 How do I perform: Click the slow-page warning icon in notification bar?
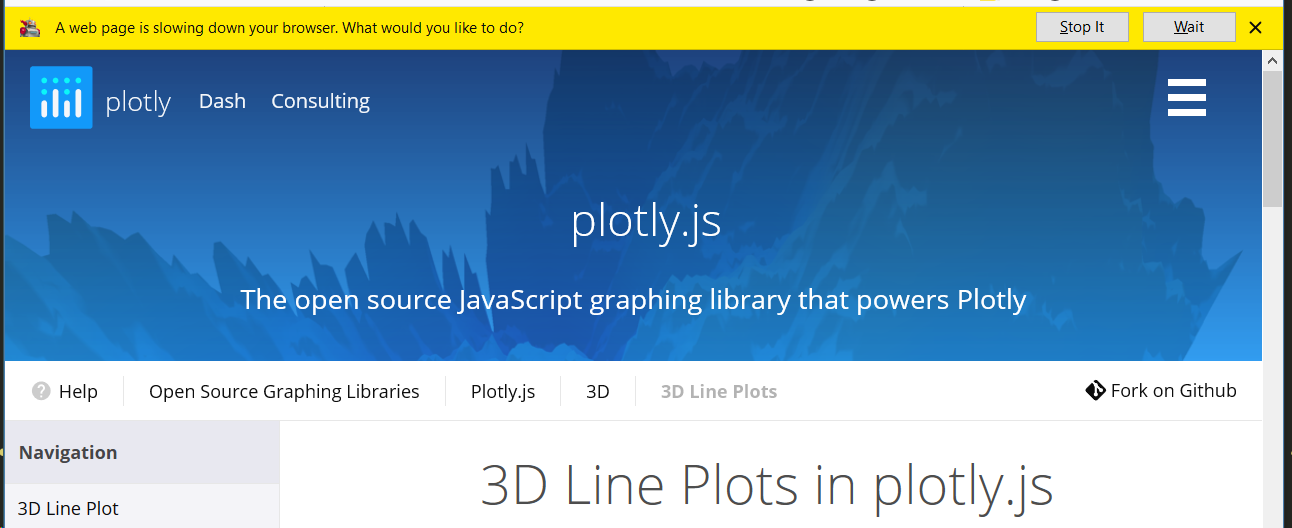point(30,28)
